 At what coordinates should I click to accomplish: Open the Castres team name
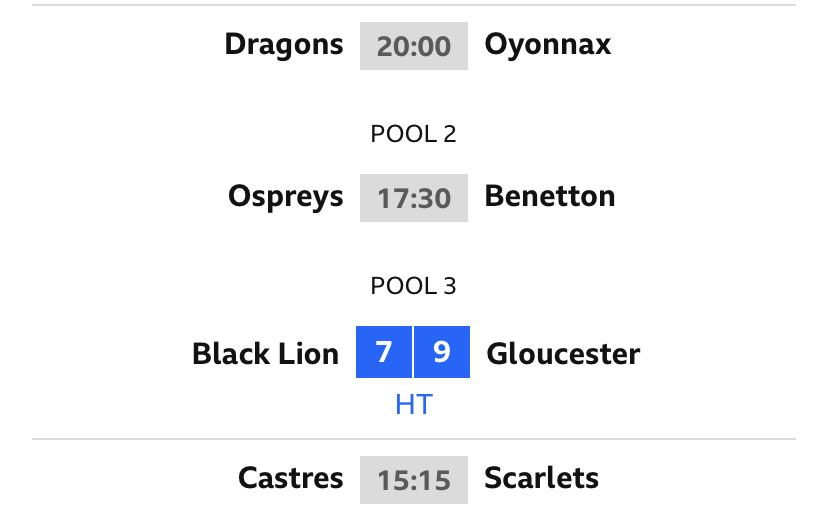[x=291, y=478]
